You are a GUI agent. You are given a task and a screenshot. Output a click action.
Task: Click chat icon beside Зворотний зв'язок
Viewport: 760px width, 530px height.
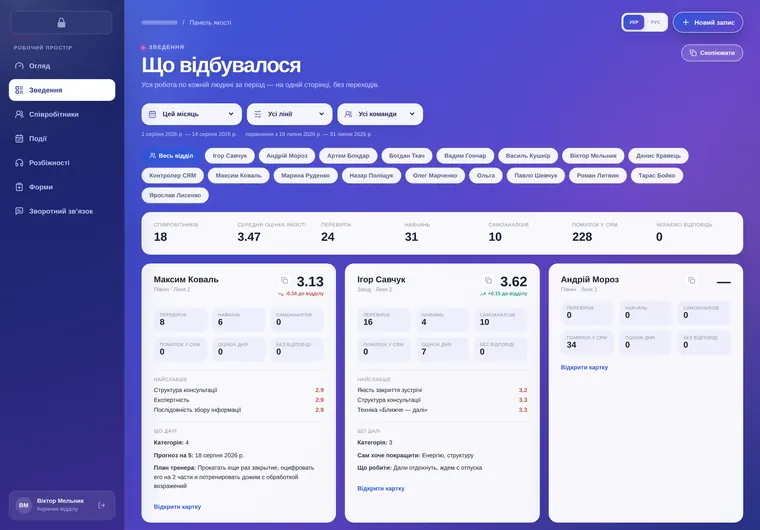click(19, 211)
